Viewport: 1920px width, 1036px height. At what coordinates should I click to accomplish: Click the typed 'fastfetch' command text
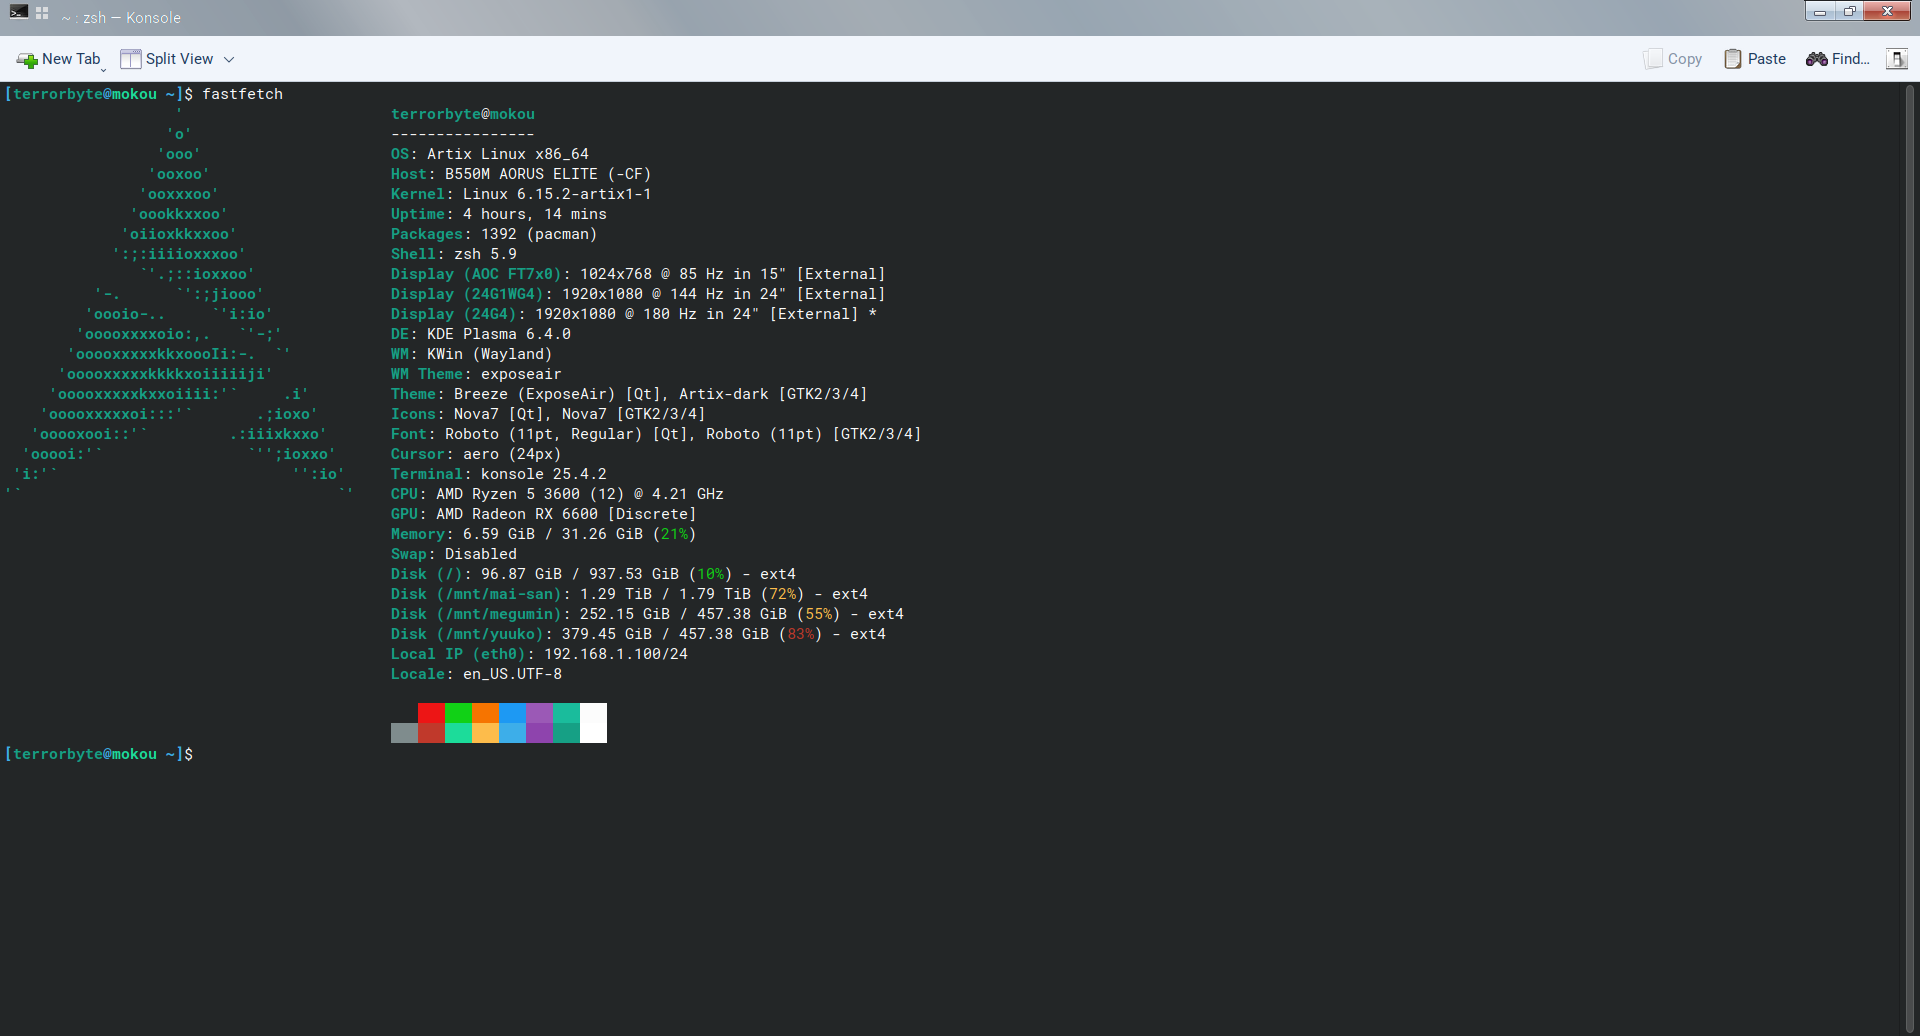pyautogui.click(x=243, y=94)
